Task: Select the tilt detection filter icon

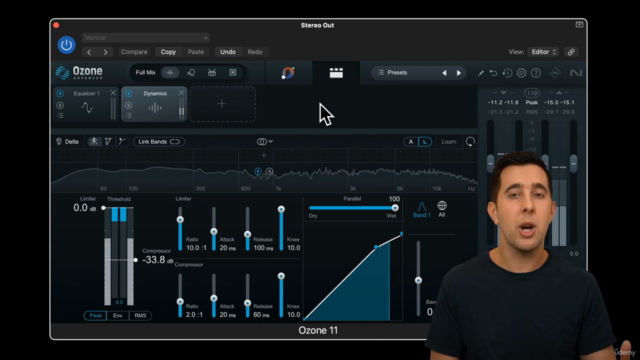Action: (122, 142)
